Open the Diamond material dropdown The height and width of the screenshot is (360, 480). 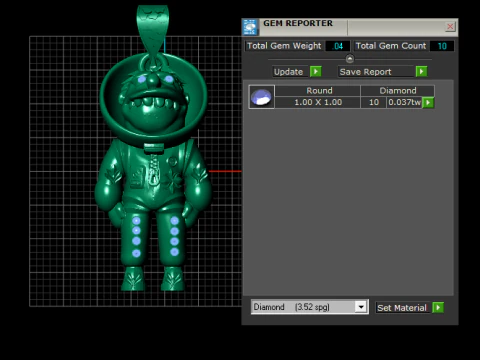coord(361,307)
